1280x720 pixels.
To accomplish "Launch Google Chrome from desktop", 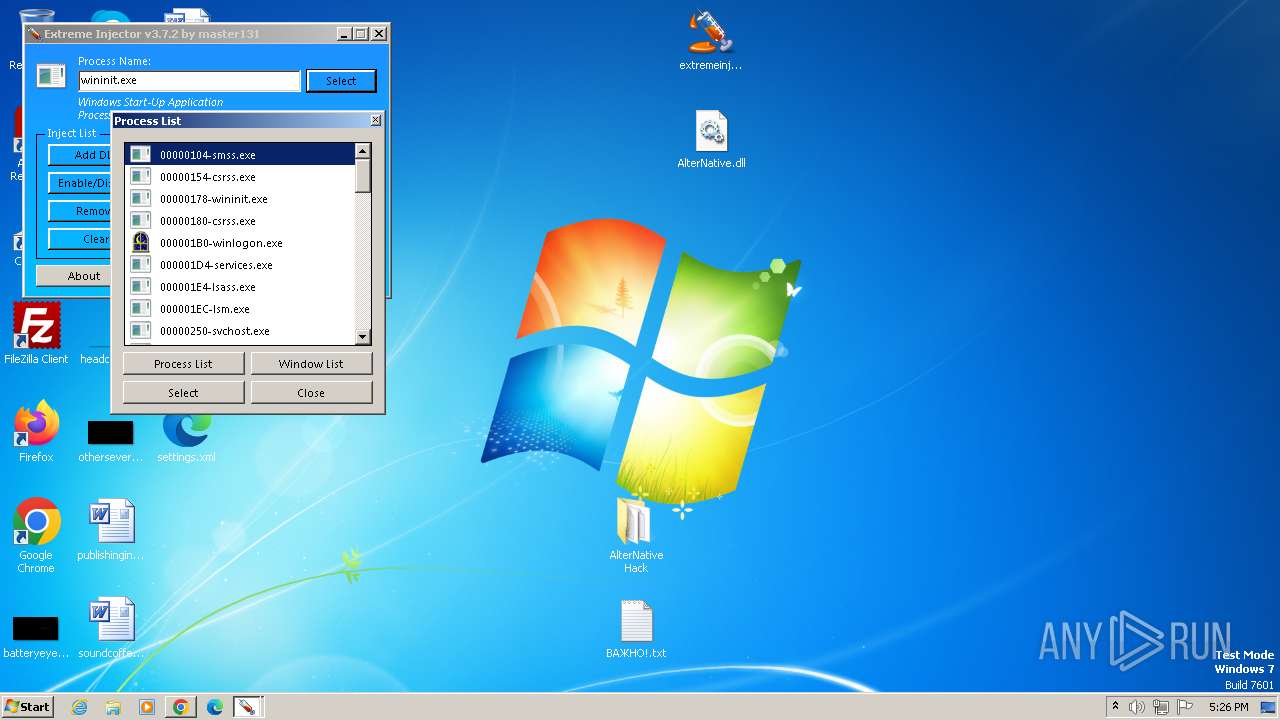I will pos(36,536).
